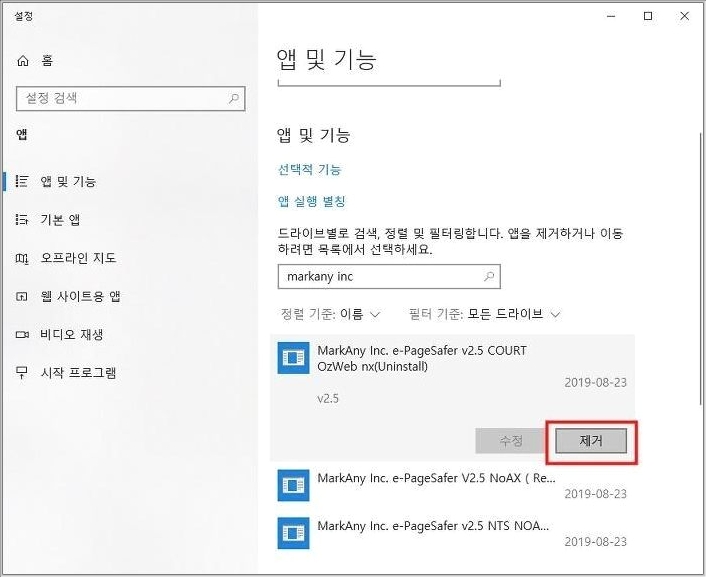Focus the 설정 검색 input field
The width and height of the screenshot is (706, 577).
[x=131, y=98]
